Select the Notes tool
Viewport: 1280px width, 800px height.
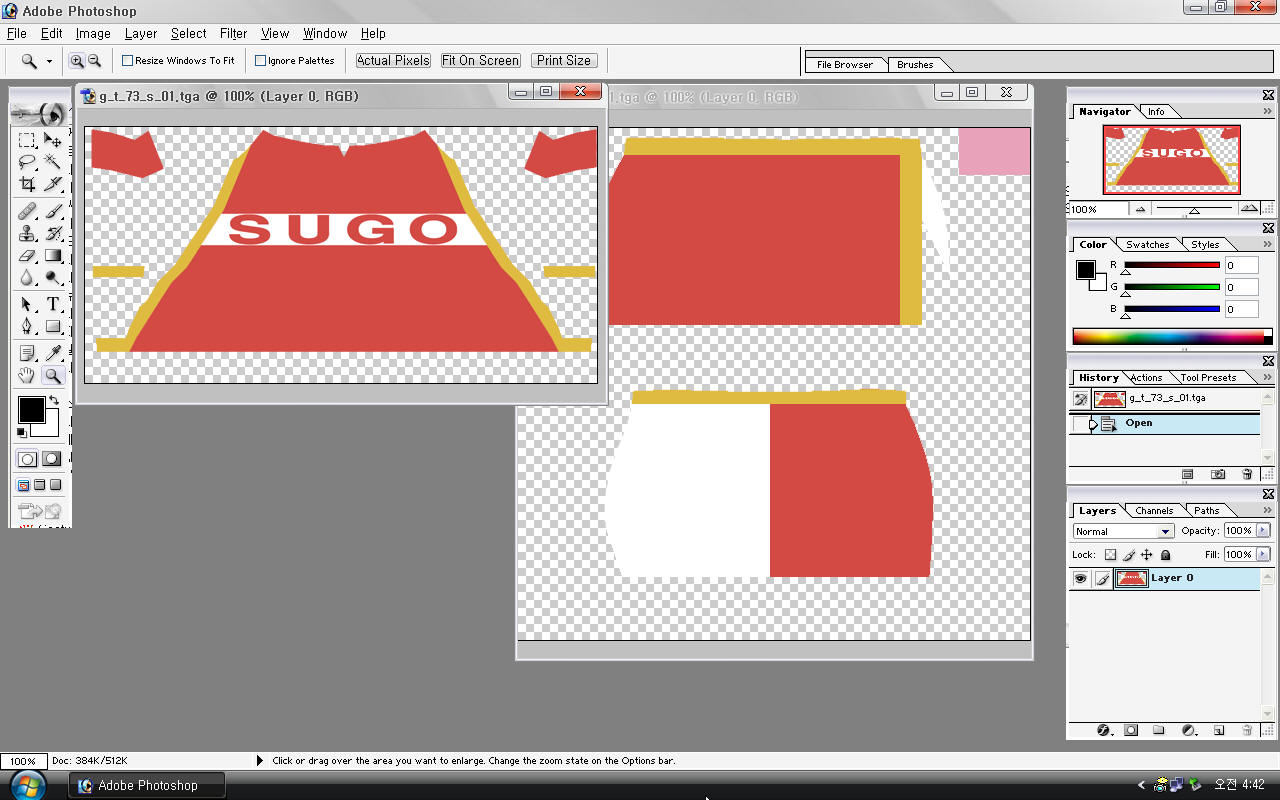pyautogui.click(x=28, y=353)
